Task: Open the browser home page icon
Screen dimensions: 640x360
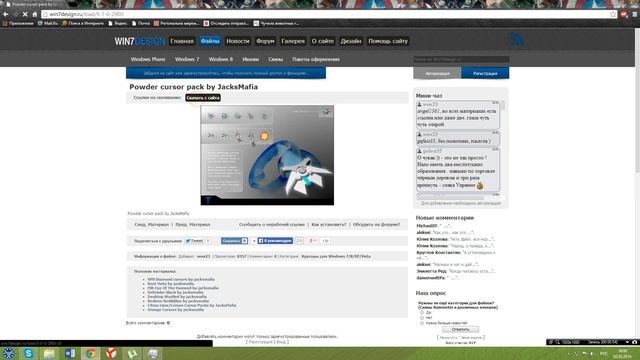Action: 35,14
